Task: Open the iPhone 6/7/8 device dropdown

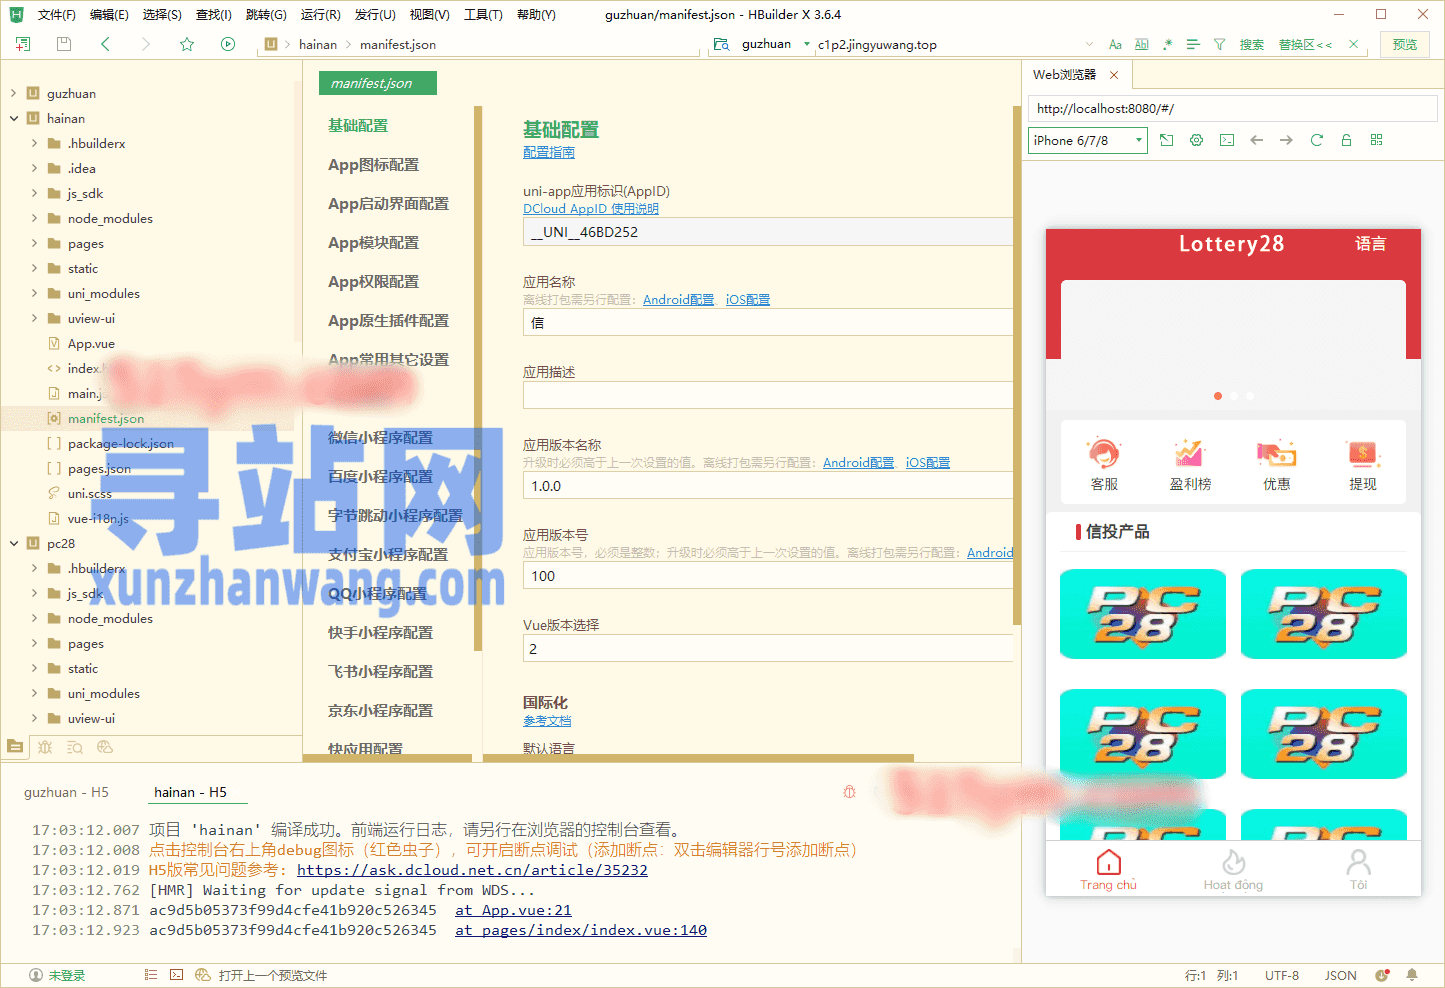Action: [1087, 141]
